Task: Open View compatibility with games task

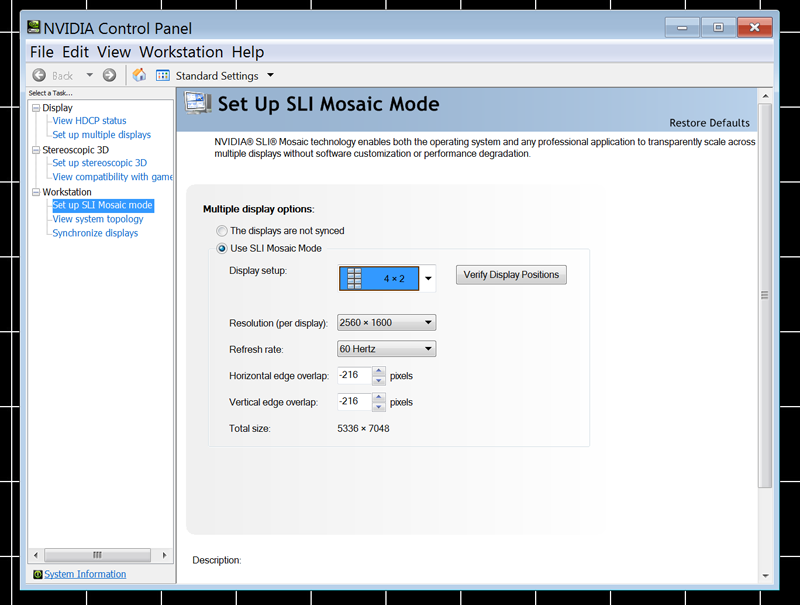Action: tap(112, 177)
